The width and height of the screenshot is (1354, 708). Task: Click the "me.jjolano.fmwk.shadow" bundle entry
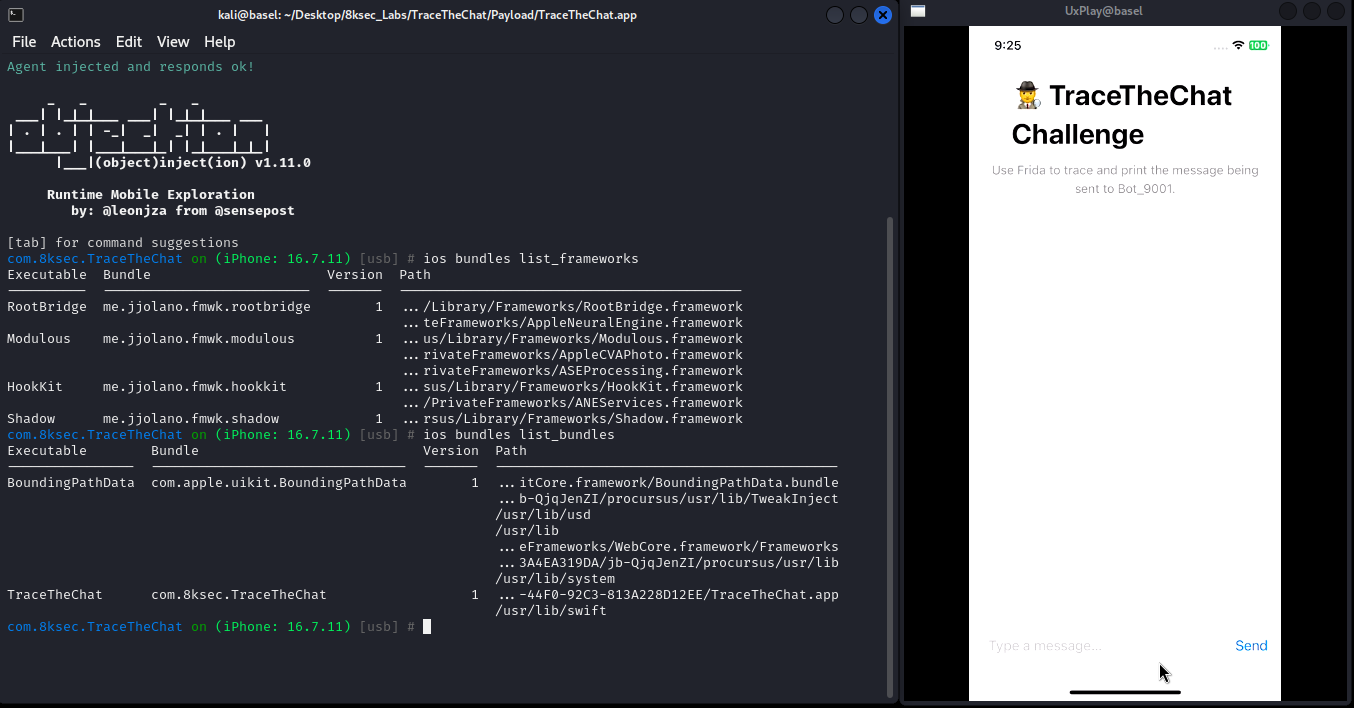[191, 419]
